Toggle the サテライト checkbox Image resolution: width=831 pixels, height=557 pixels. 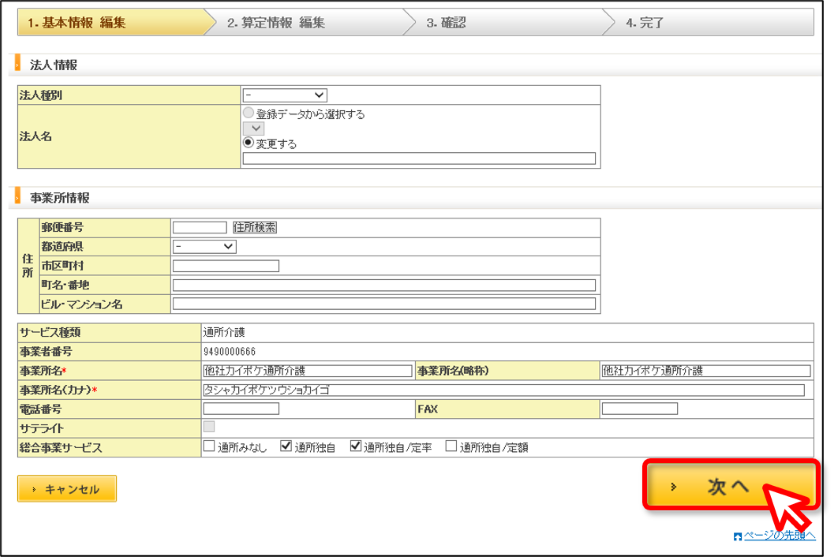209,427
